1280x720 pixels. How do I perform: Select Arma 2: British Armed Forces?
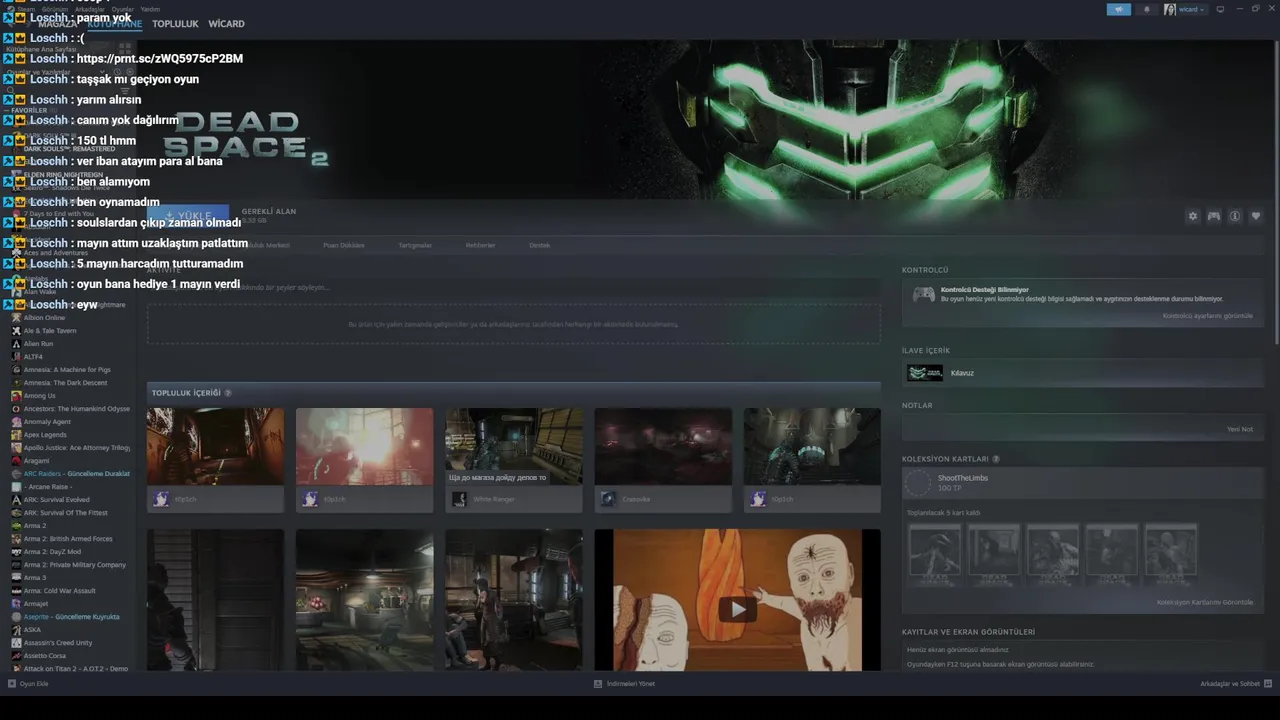click(70, 539)
